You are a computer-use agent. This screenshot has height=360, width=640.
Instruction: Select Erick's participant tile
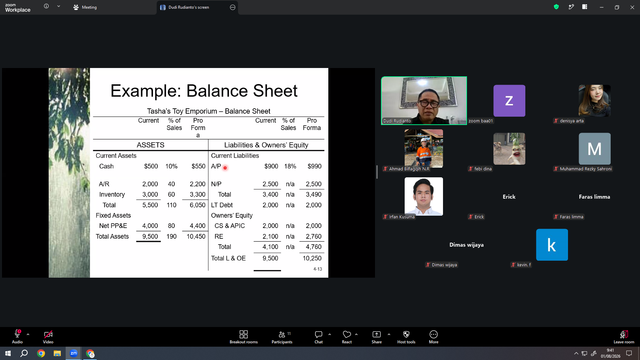509,197
